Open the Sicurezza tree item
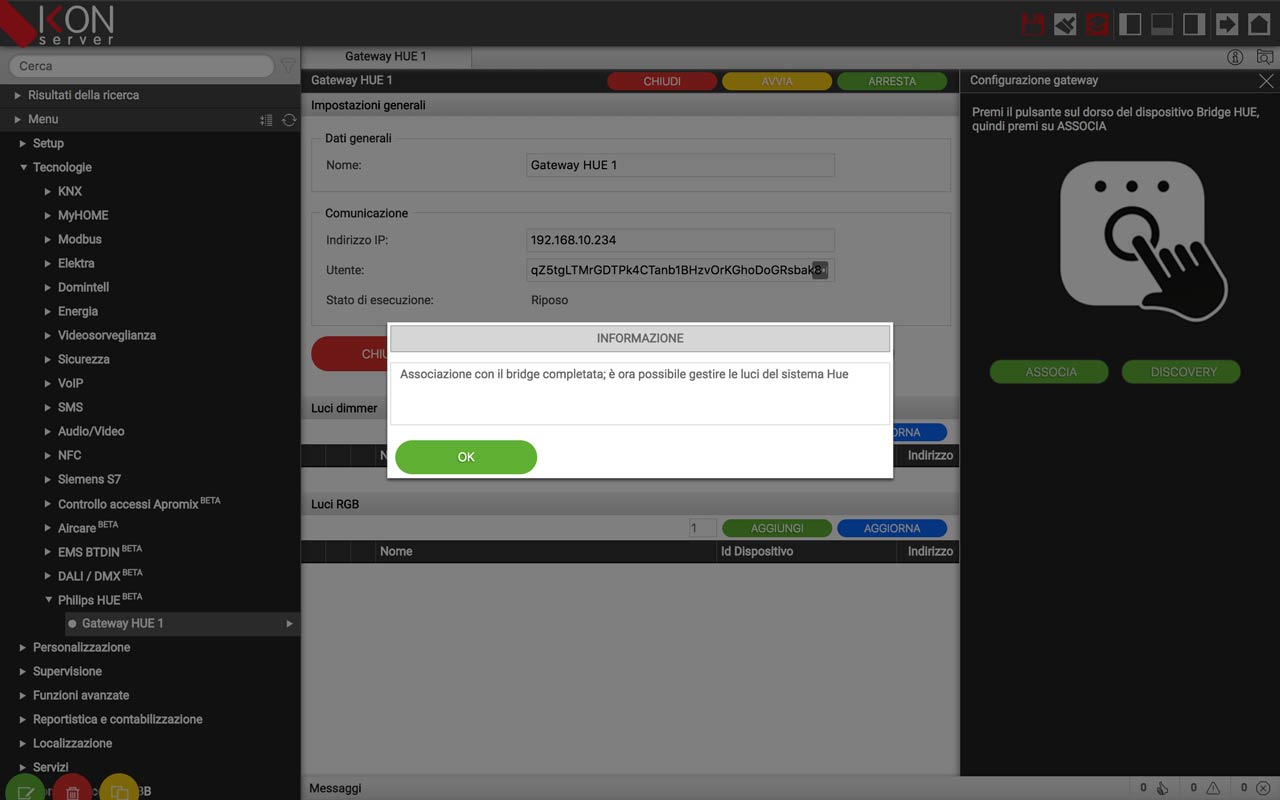The image size is (1280, 800). point(84,359)
